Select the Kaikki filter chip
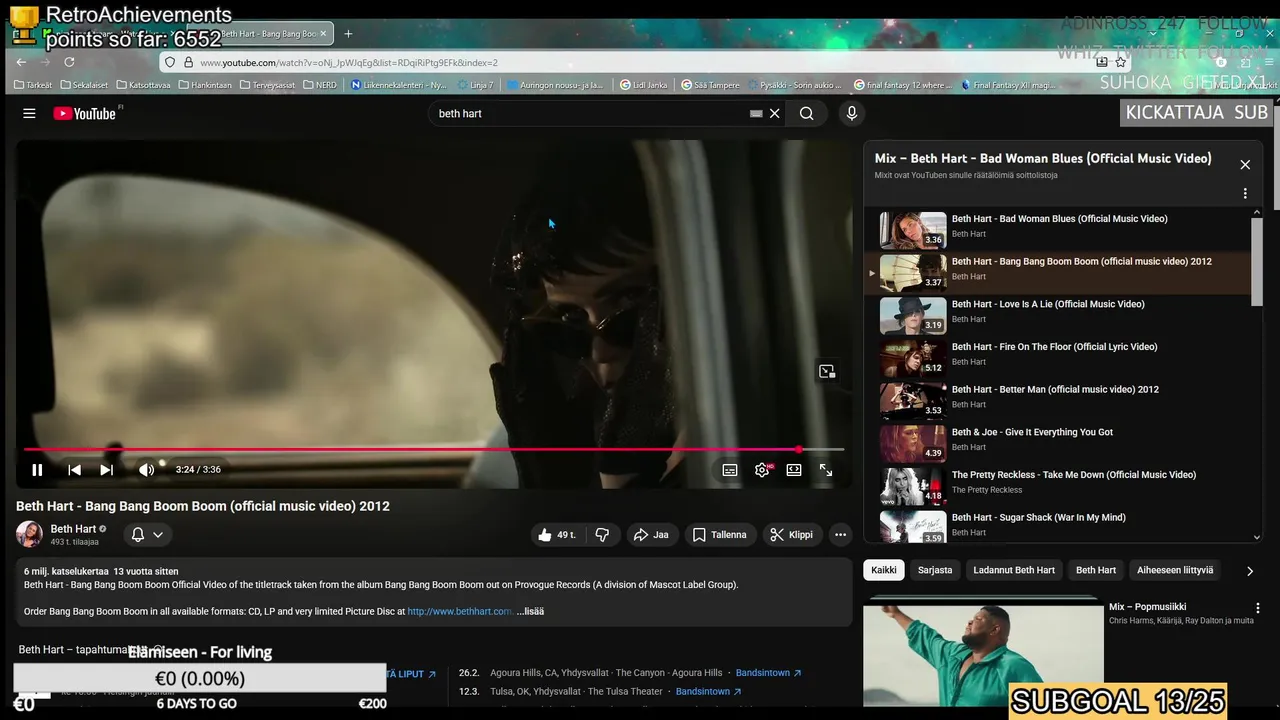 click(884, 570)
